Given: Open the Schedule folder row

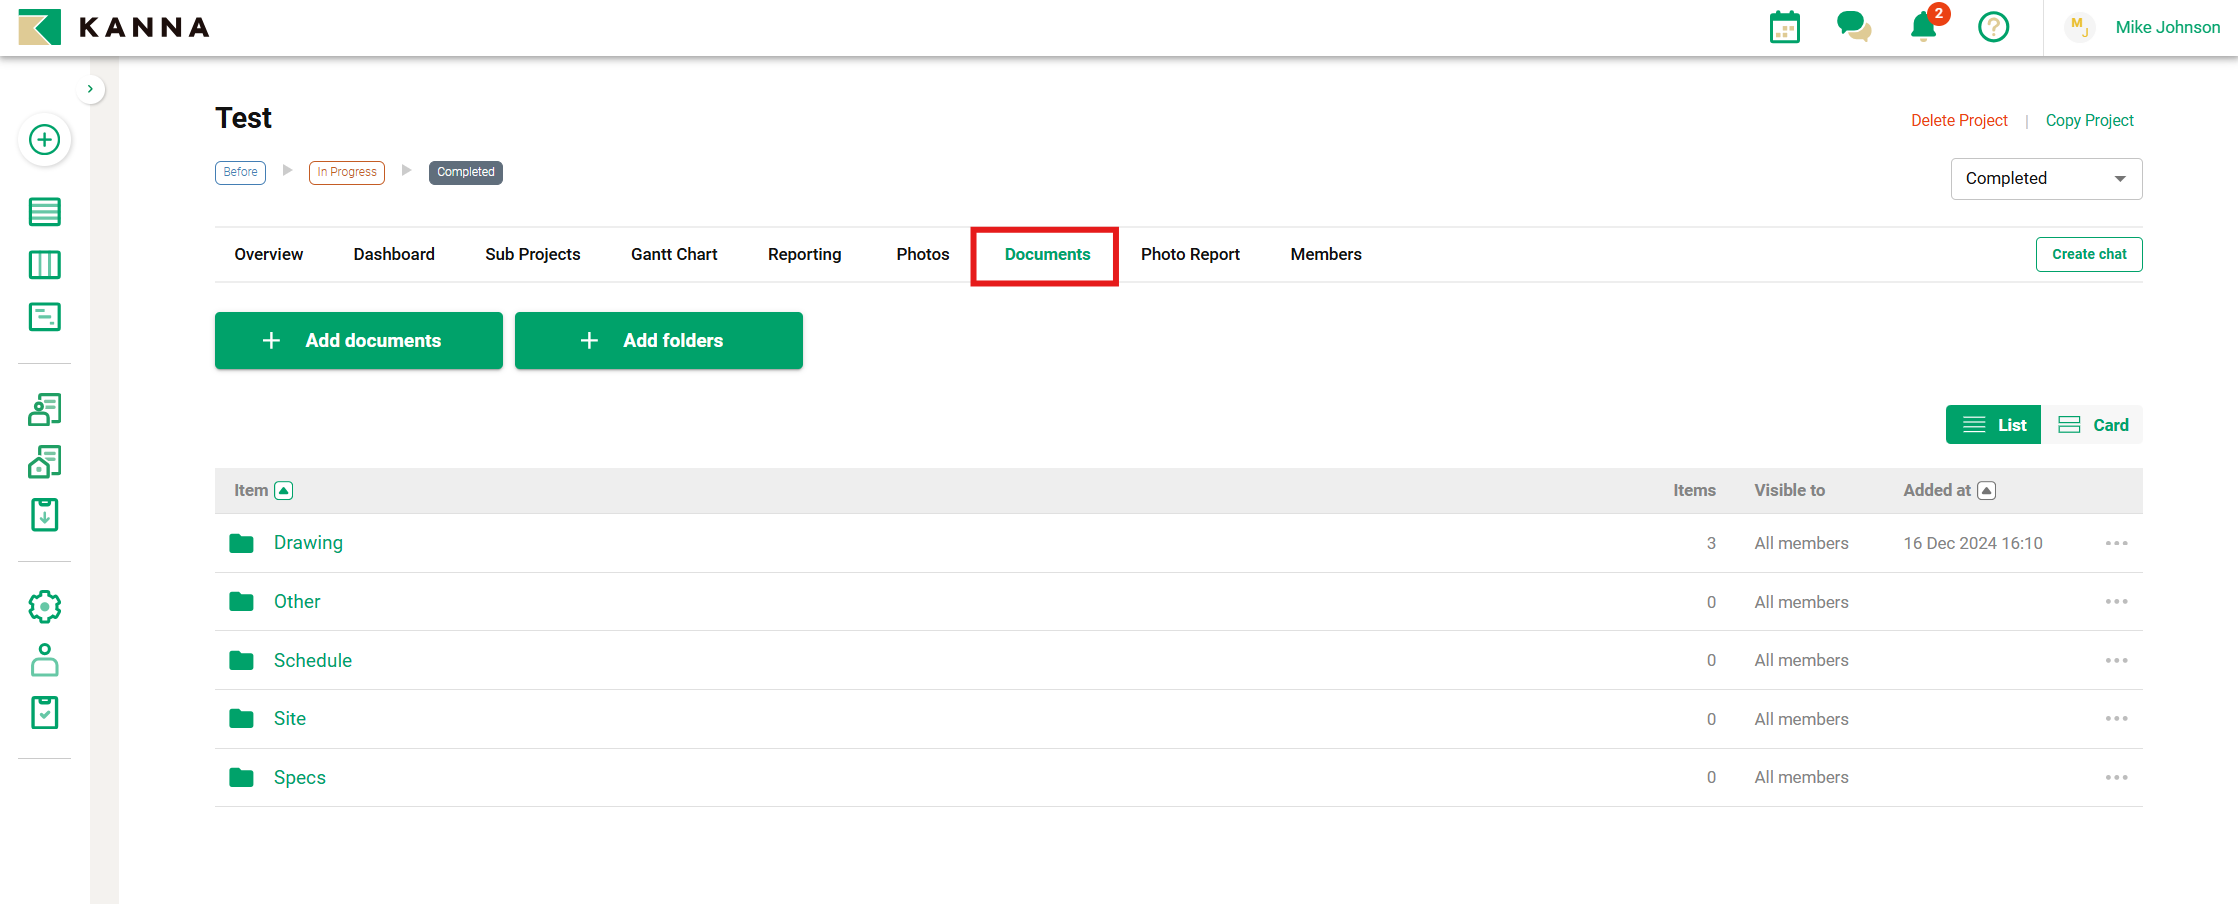Looking at the screenshot, I should (313, 660).
